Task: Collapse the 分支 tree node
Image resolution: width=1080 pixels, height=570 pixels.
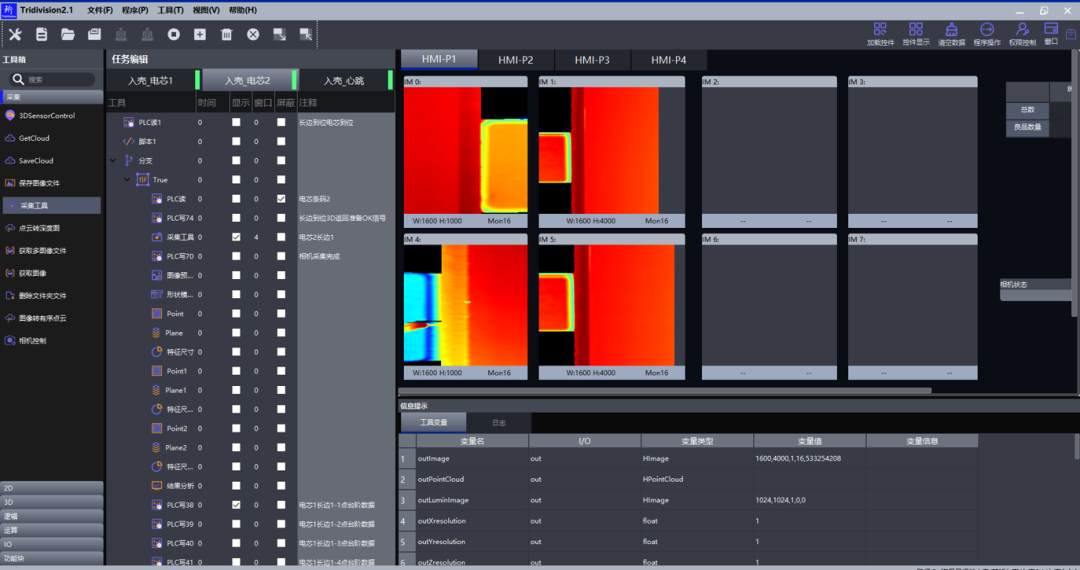Action: [113, 160]
